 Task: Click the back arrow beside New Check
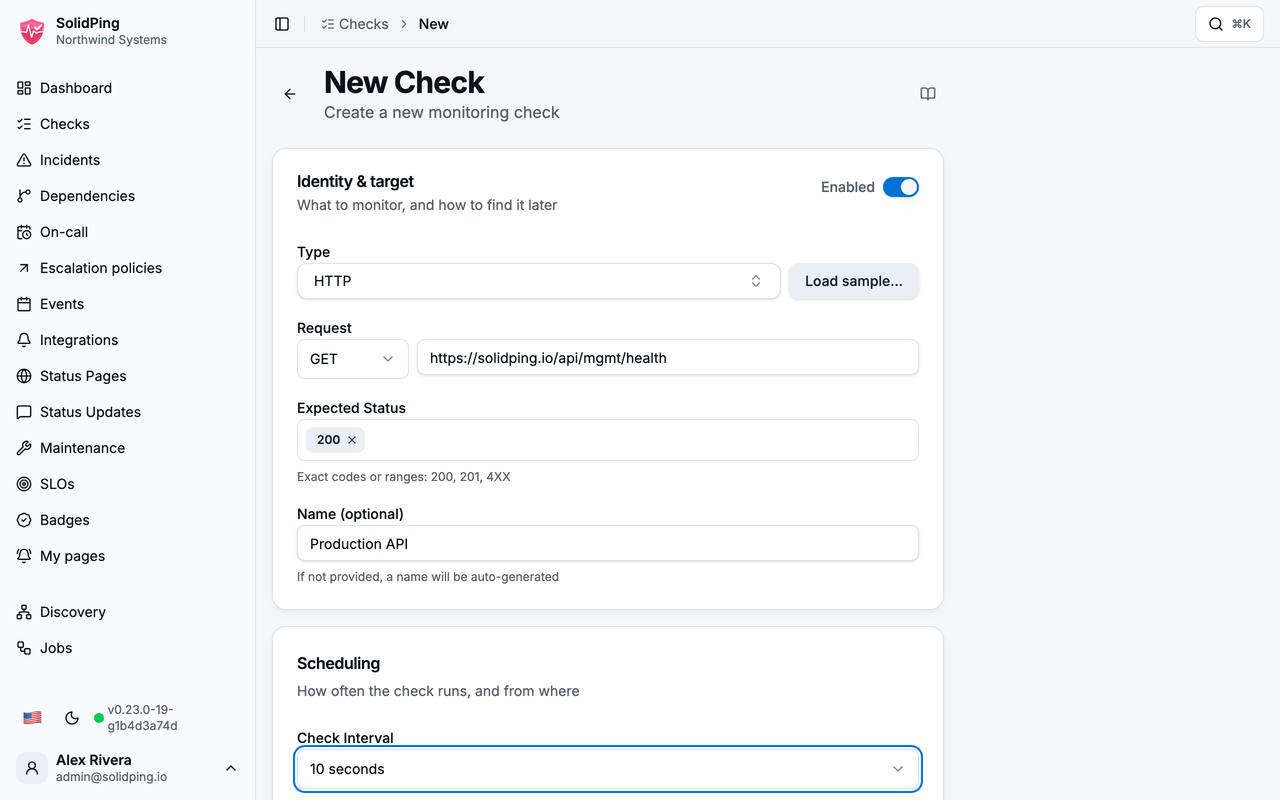[290, 94]
